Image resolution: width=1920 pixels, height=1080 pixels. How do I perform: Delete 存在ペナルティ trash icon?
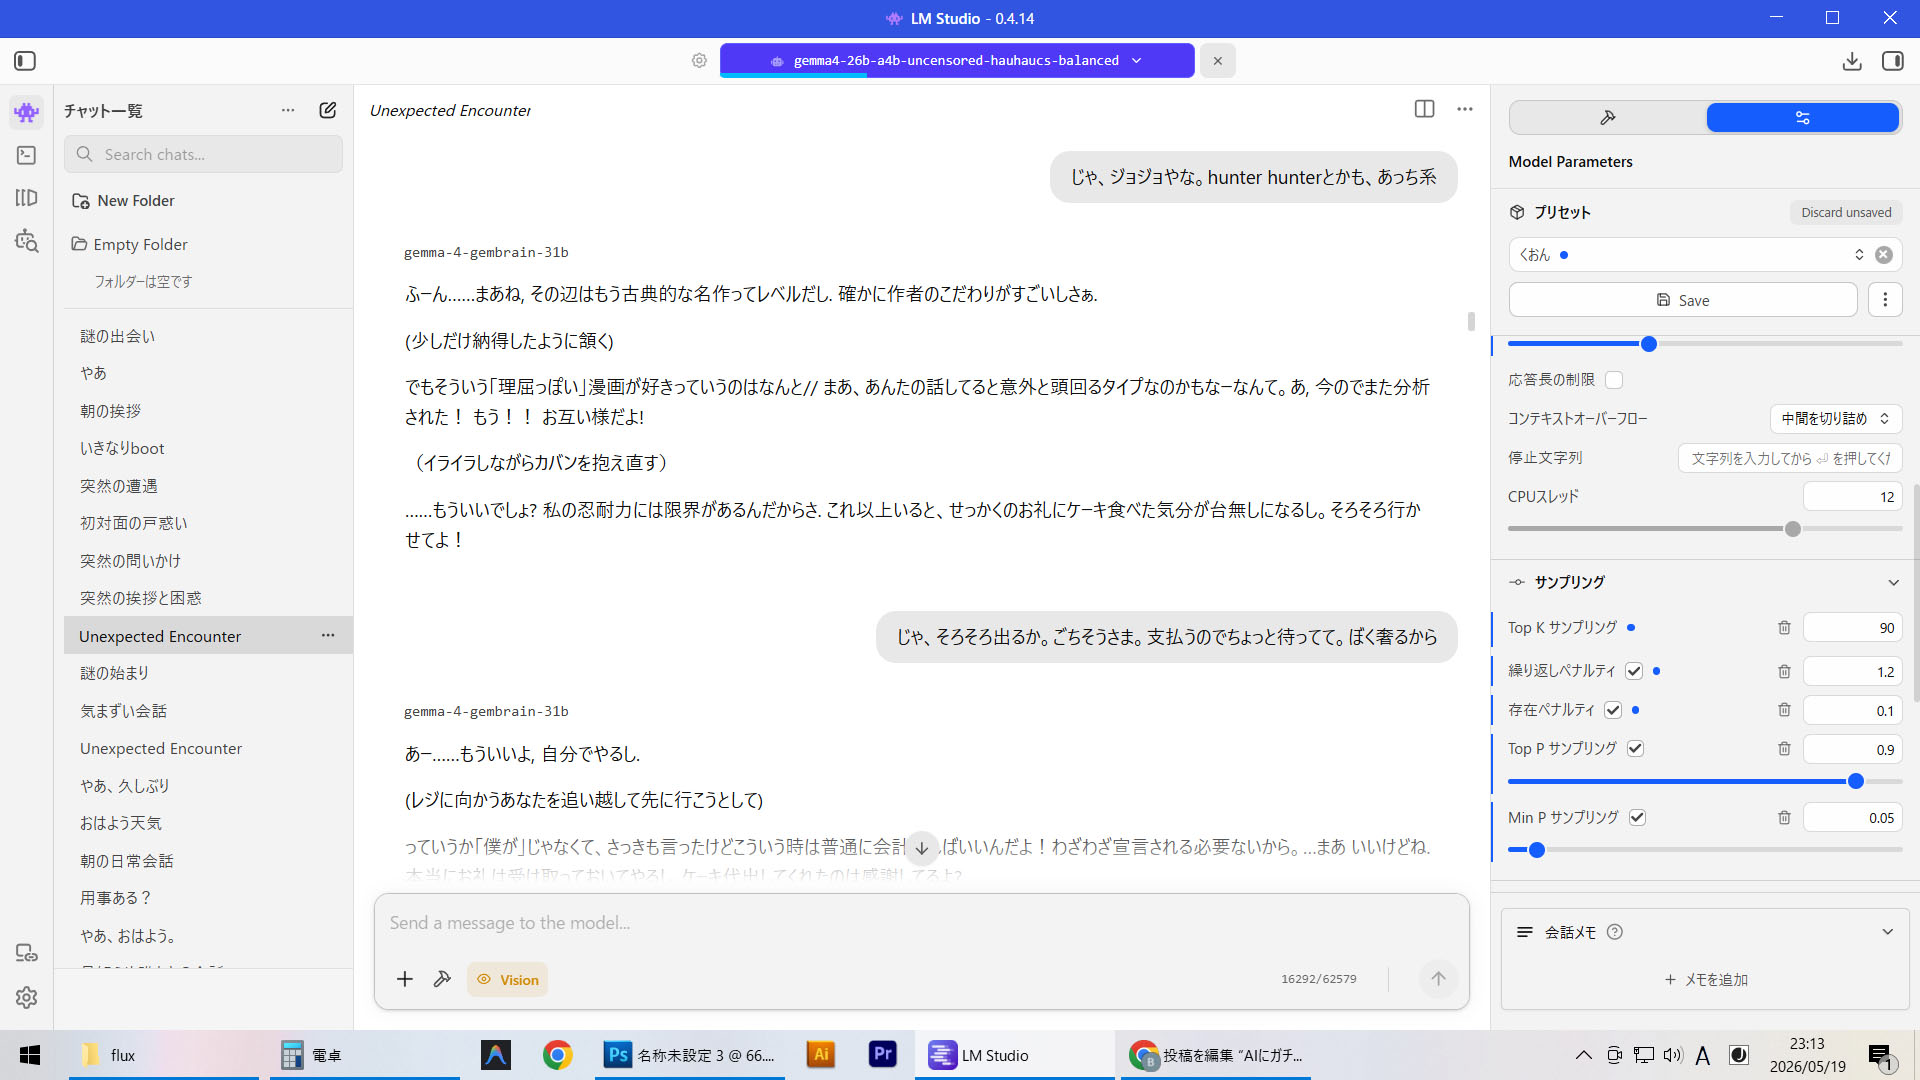pyautogui.click(x=1784, y=710)
